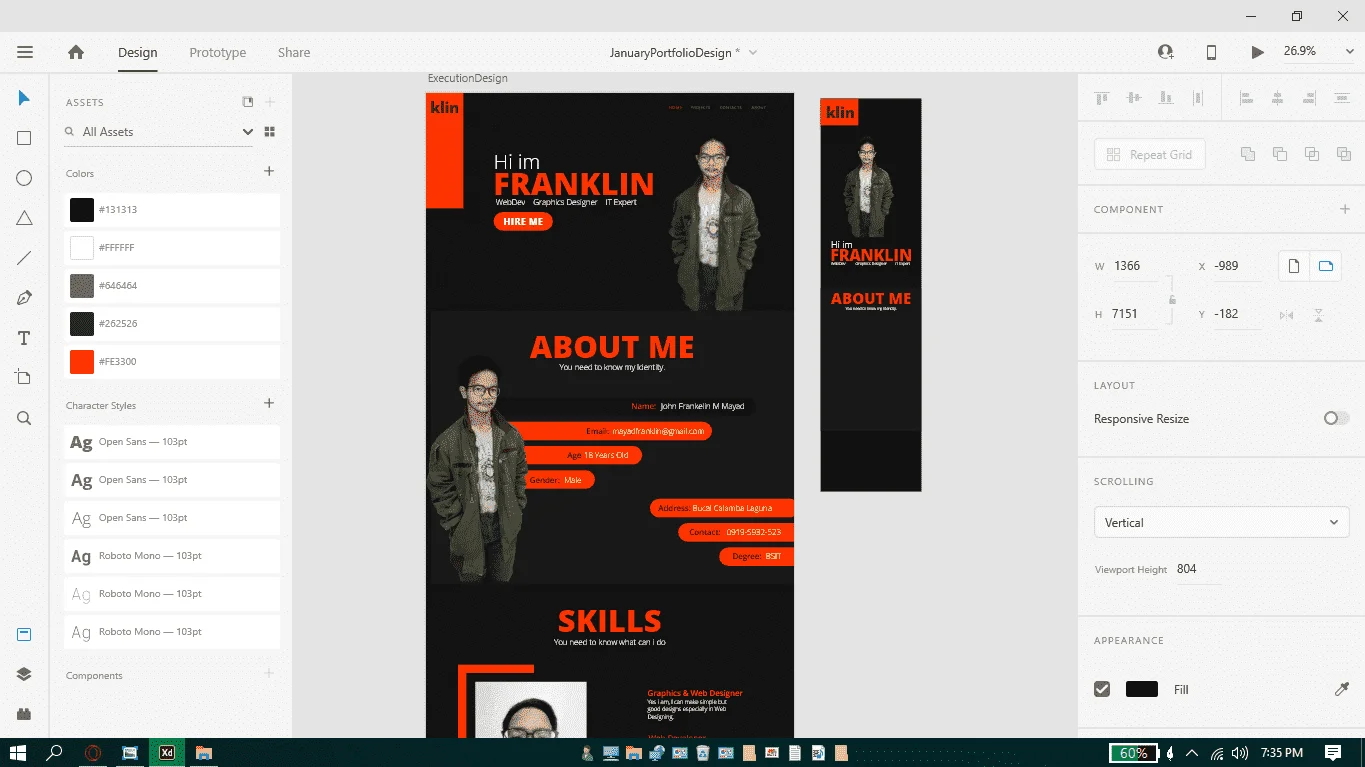Switch to the Design tab
The width and height of the screenshot is (1365, 767).
point(137,52)
